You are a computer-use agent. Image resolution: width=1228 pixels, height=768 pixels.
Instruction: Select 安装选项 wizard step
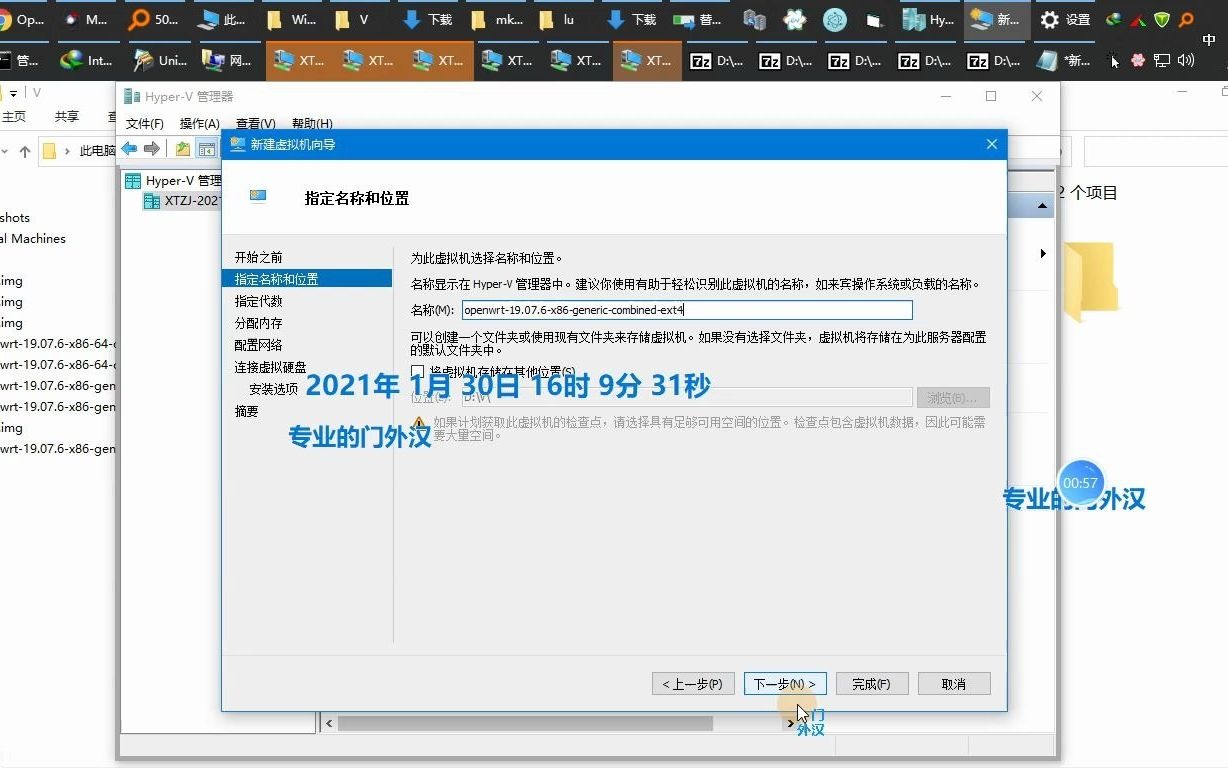pos(274,389)
